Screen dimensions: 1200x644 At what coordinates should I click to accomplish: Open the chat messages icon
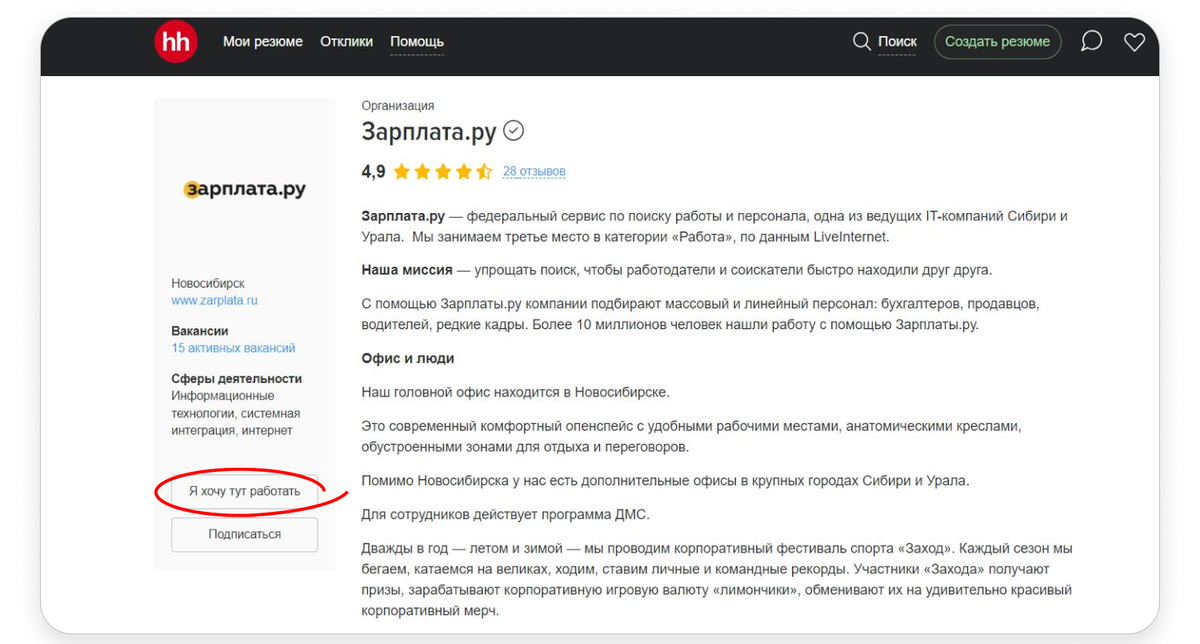[1092, 41]
